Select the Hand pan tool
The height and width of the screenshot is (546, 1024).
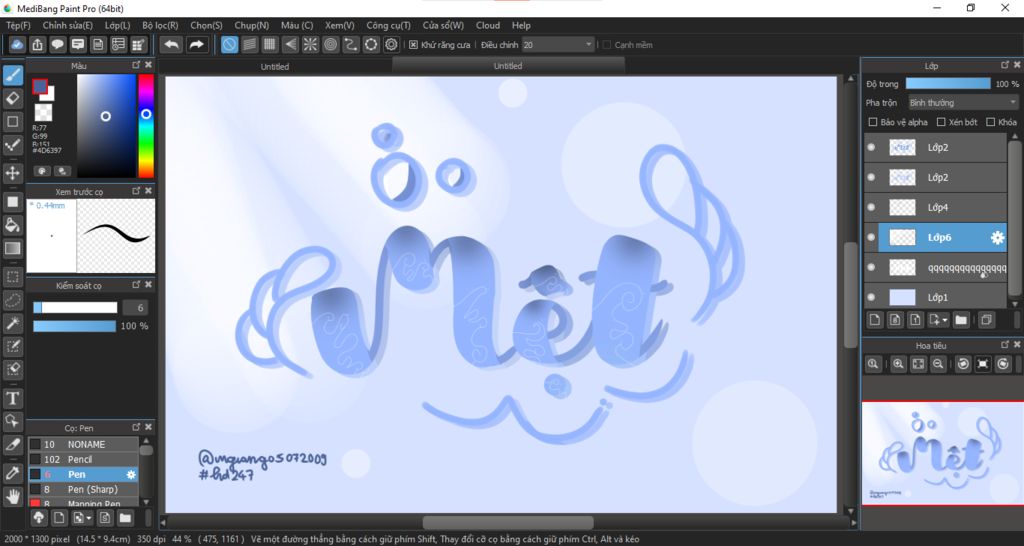coord(12,497)
